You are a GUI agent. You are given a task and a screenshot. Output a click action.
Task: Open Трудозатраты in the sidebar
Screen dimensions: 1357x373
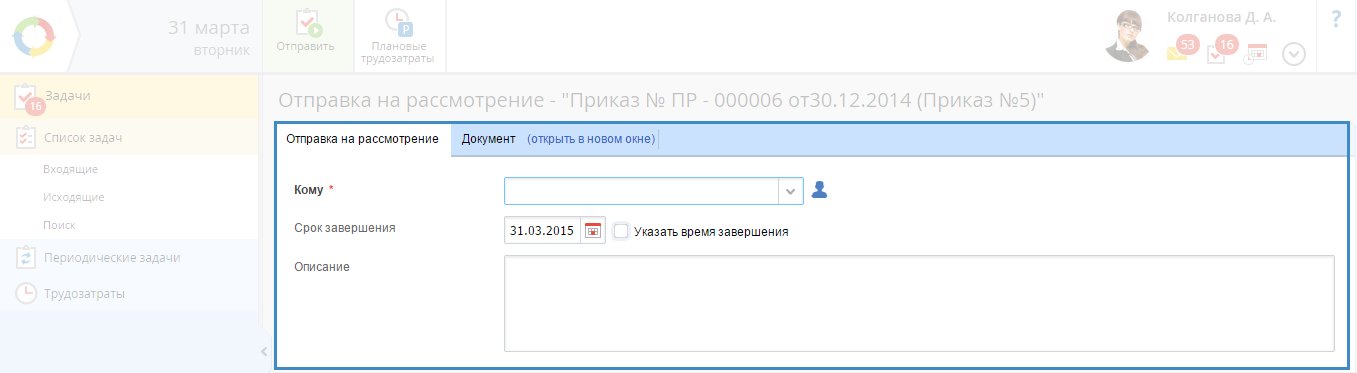click(130, 293)
